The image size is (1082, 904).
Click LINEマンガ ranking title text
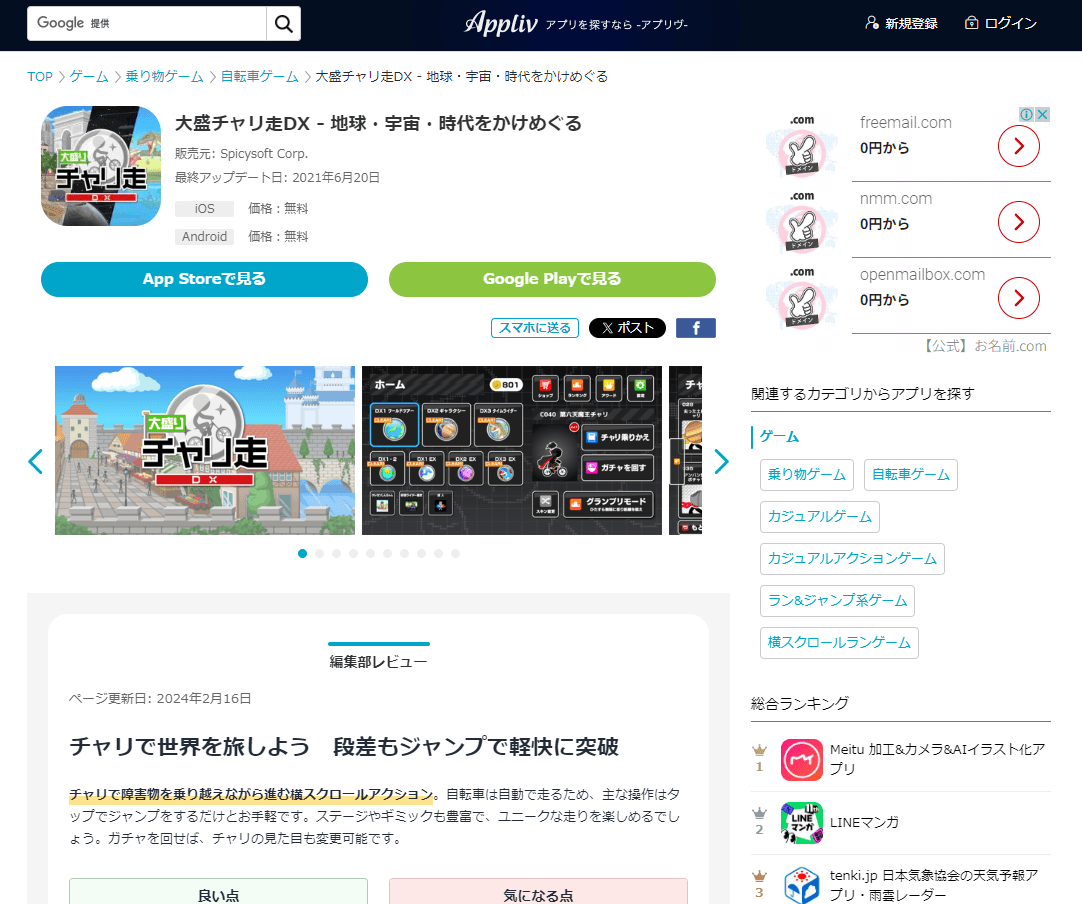click(864, 823)
